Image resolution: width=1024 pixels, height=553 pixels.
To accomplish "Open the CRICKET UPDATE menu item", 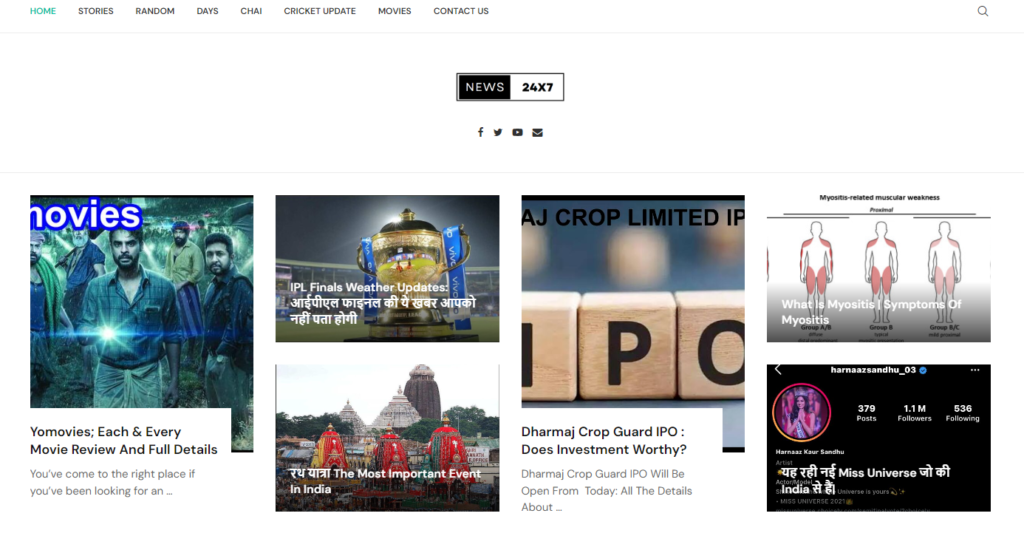I will pos(320,11).
